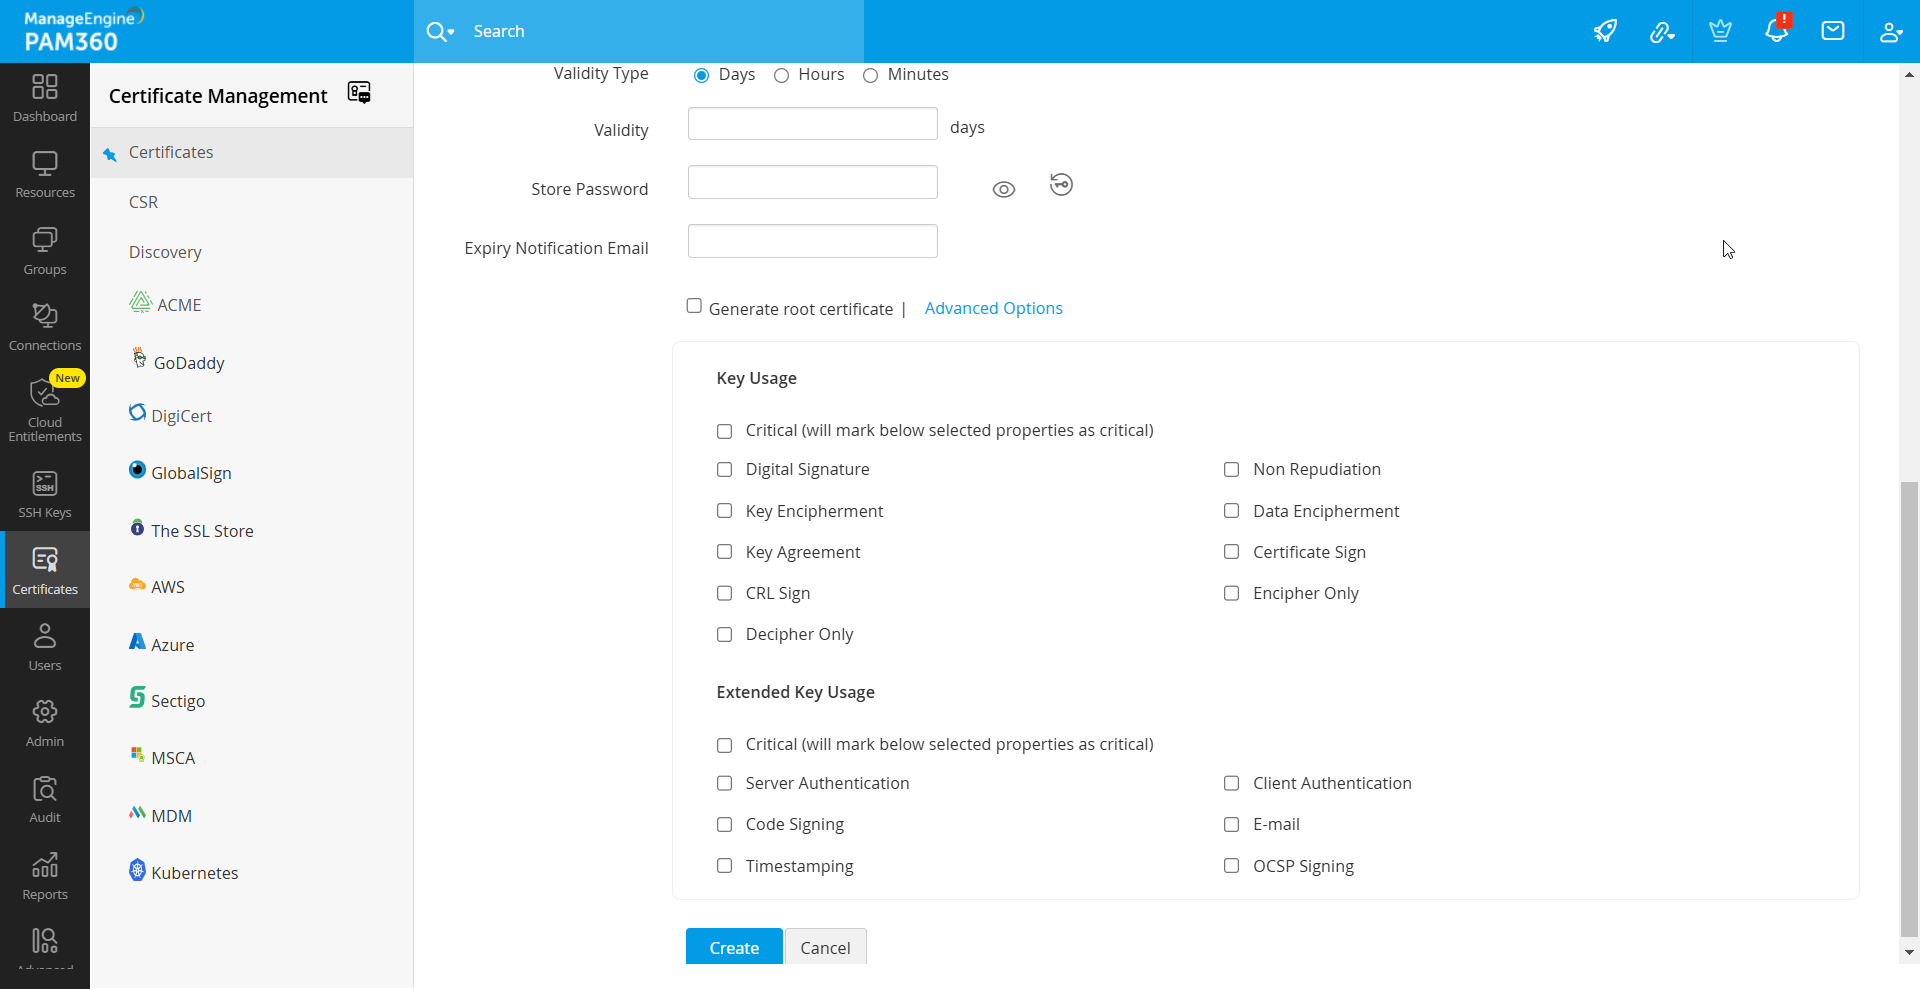Open the rocket quick-launch icon
1920x989 pixels.
click(1605, 31)
